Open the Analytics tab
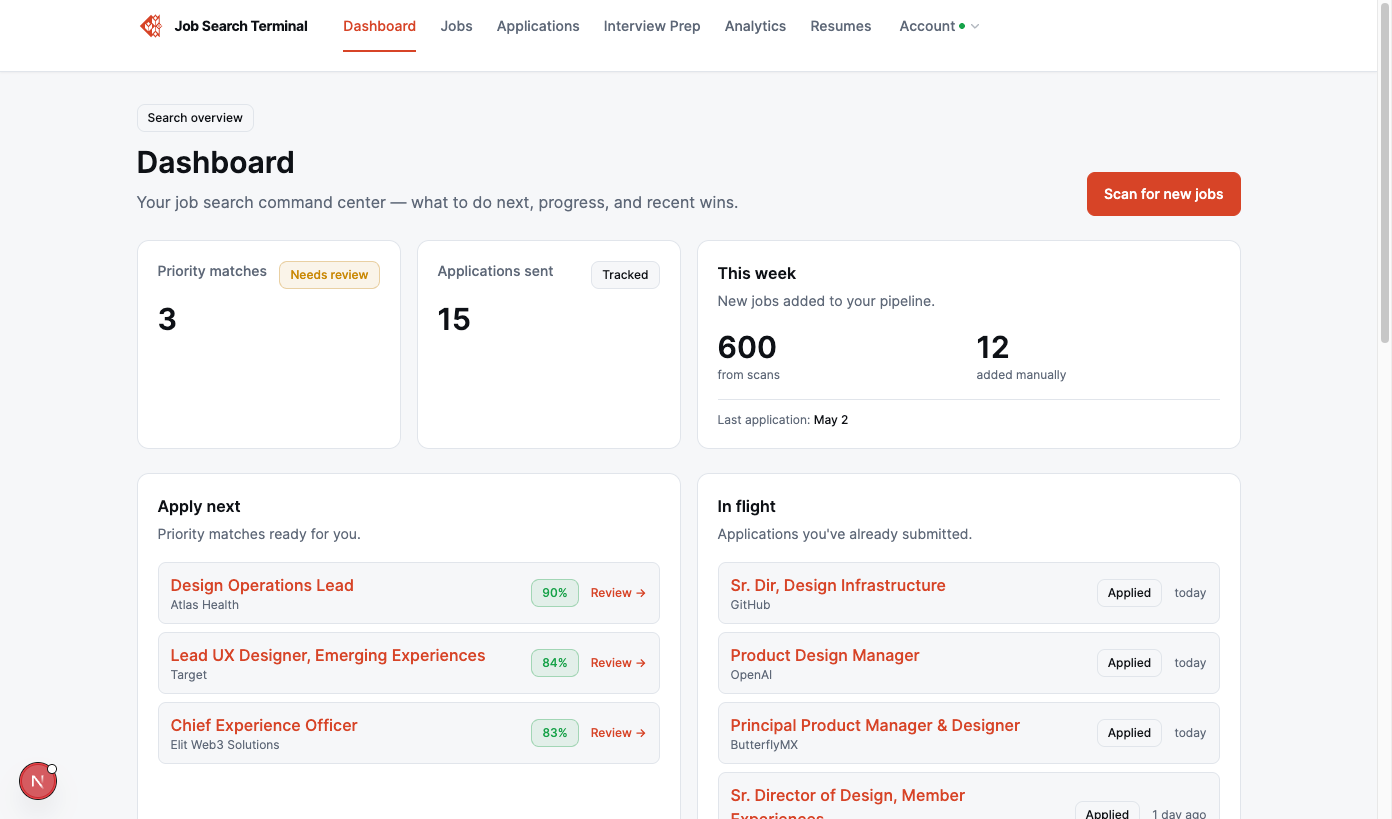Image resolution: width=1392 pixels, height=819 pixels. pos(755,26)
